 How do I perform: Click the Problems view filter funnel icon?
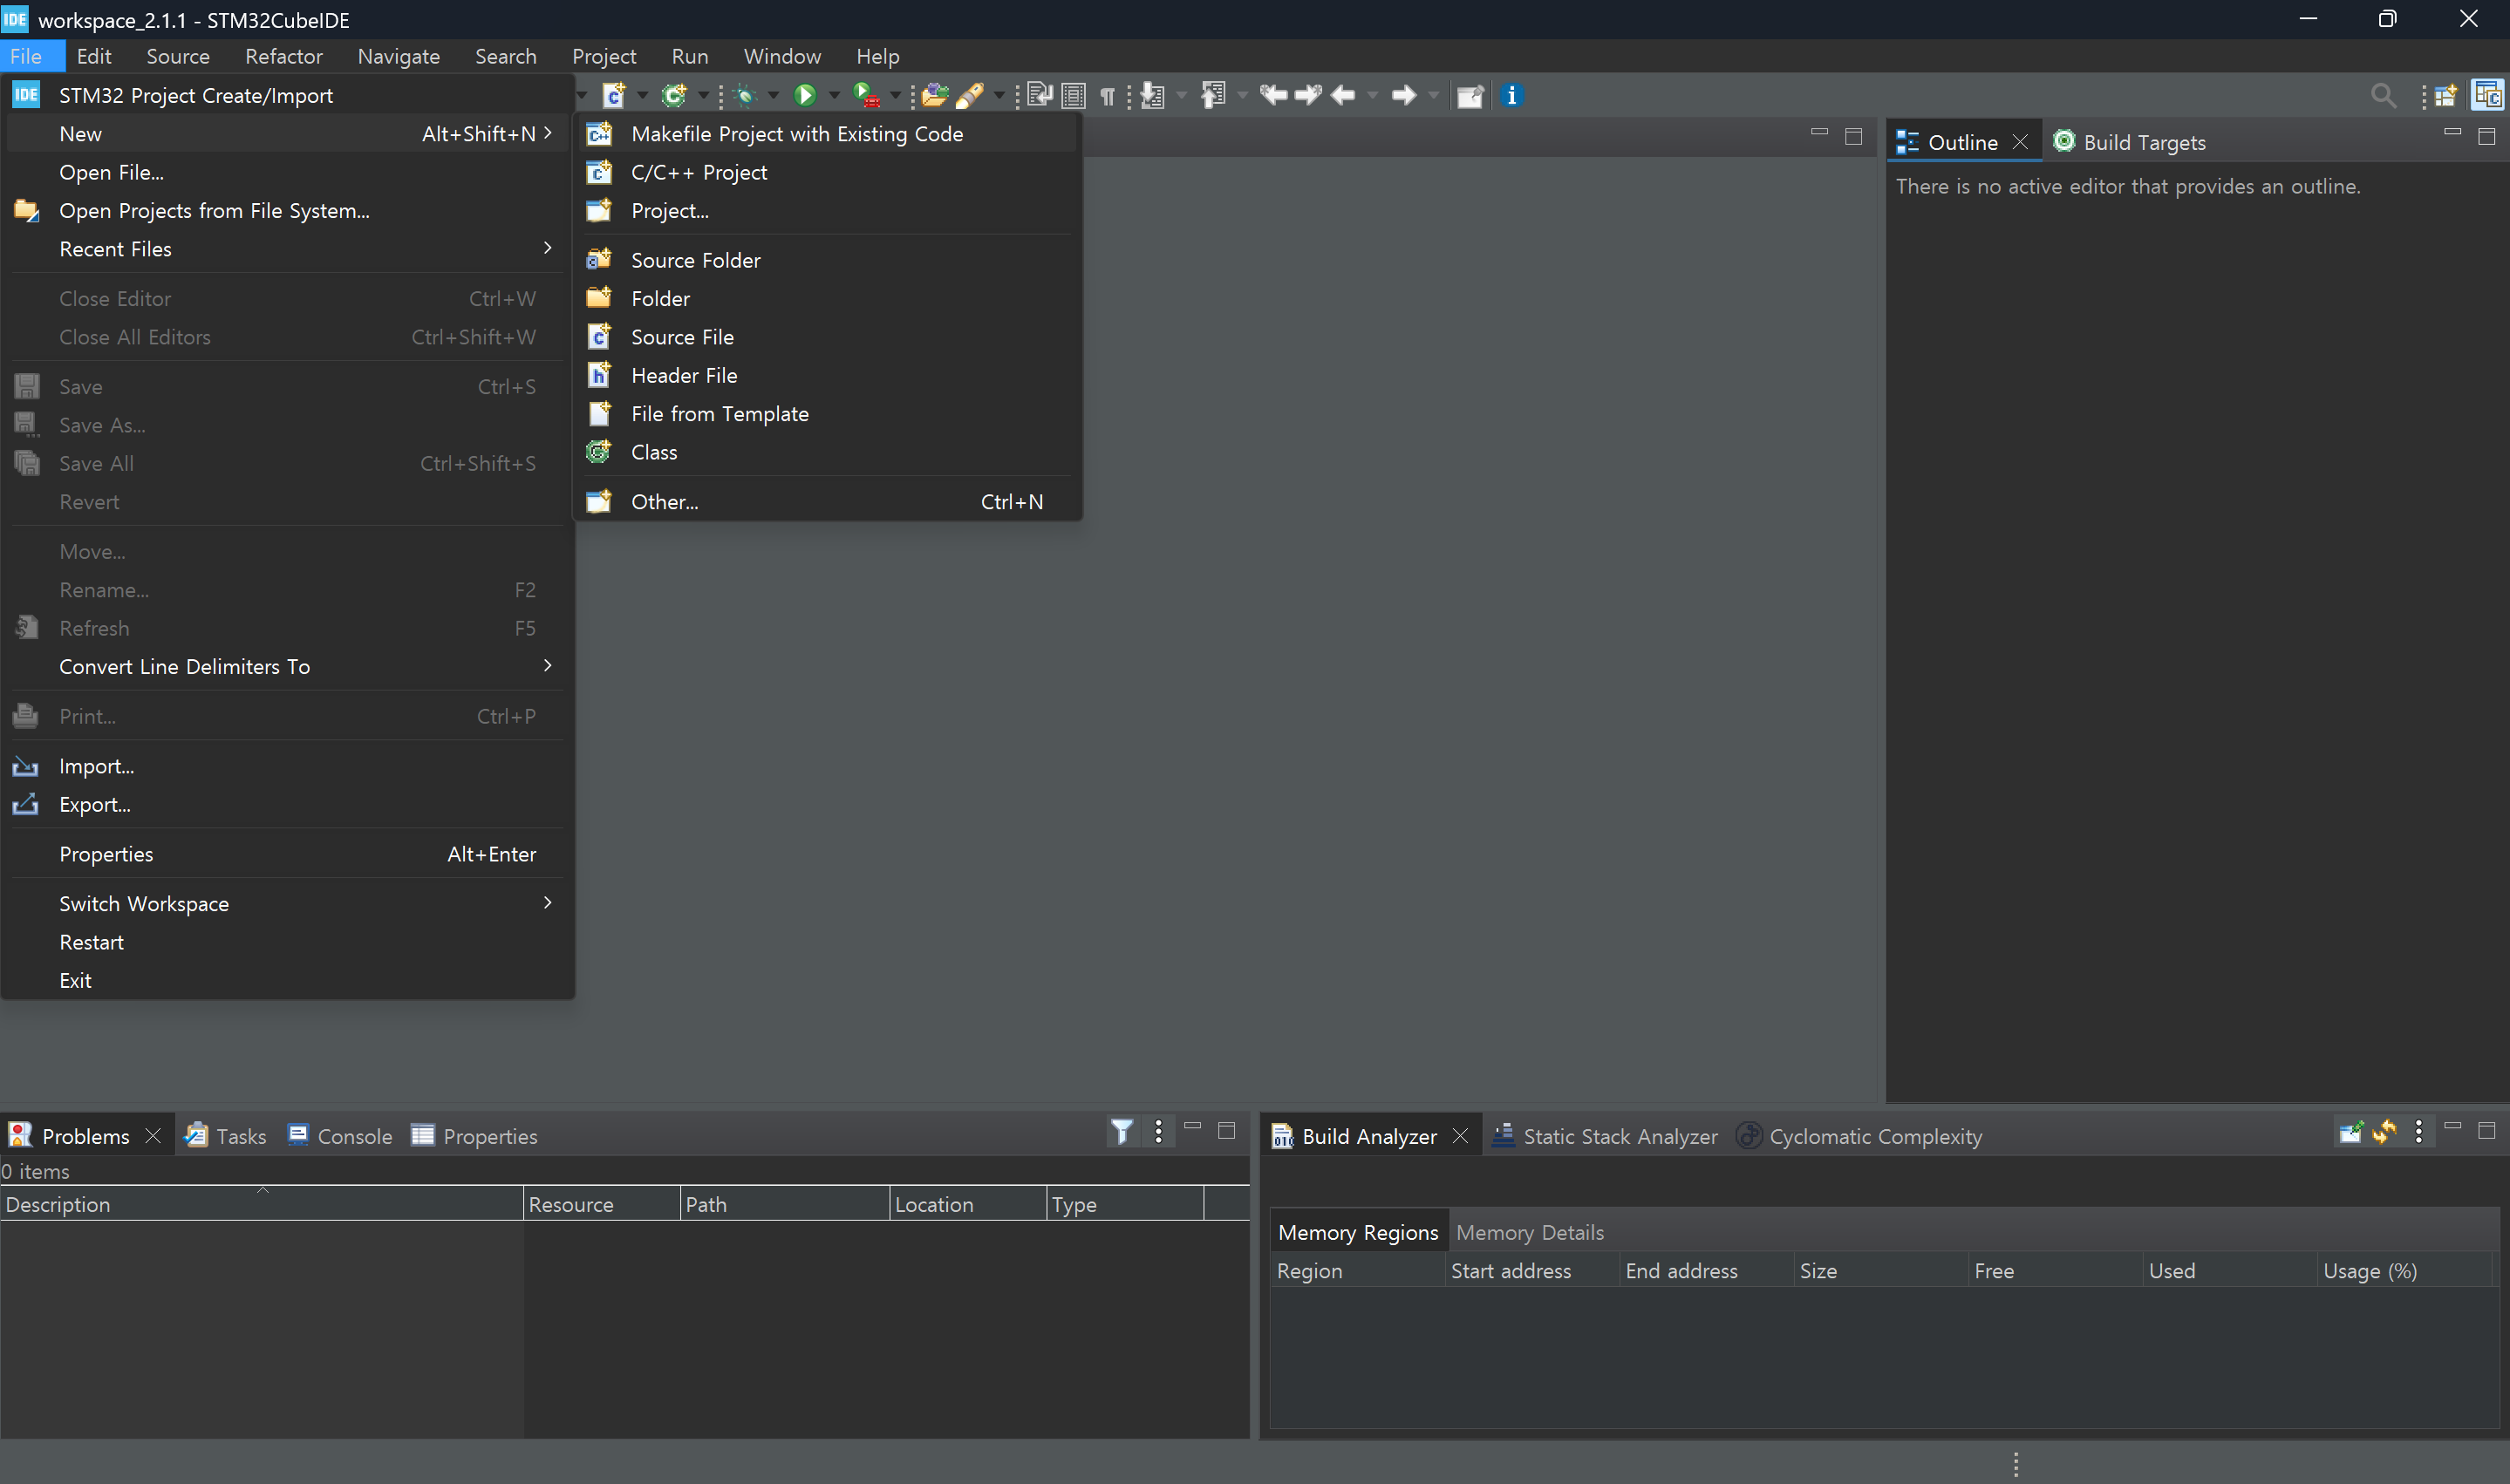tap(1122, 1131)
